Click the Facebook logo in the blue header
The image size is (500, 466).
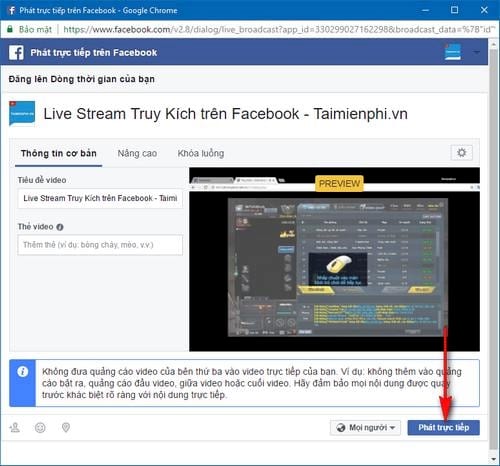[16, 53]
